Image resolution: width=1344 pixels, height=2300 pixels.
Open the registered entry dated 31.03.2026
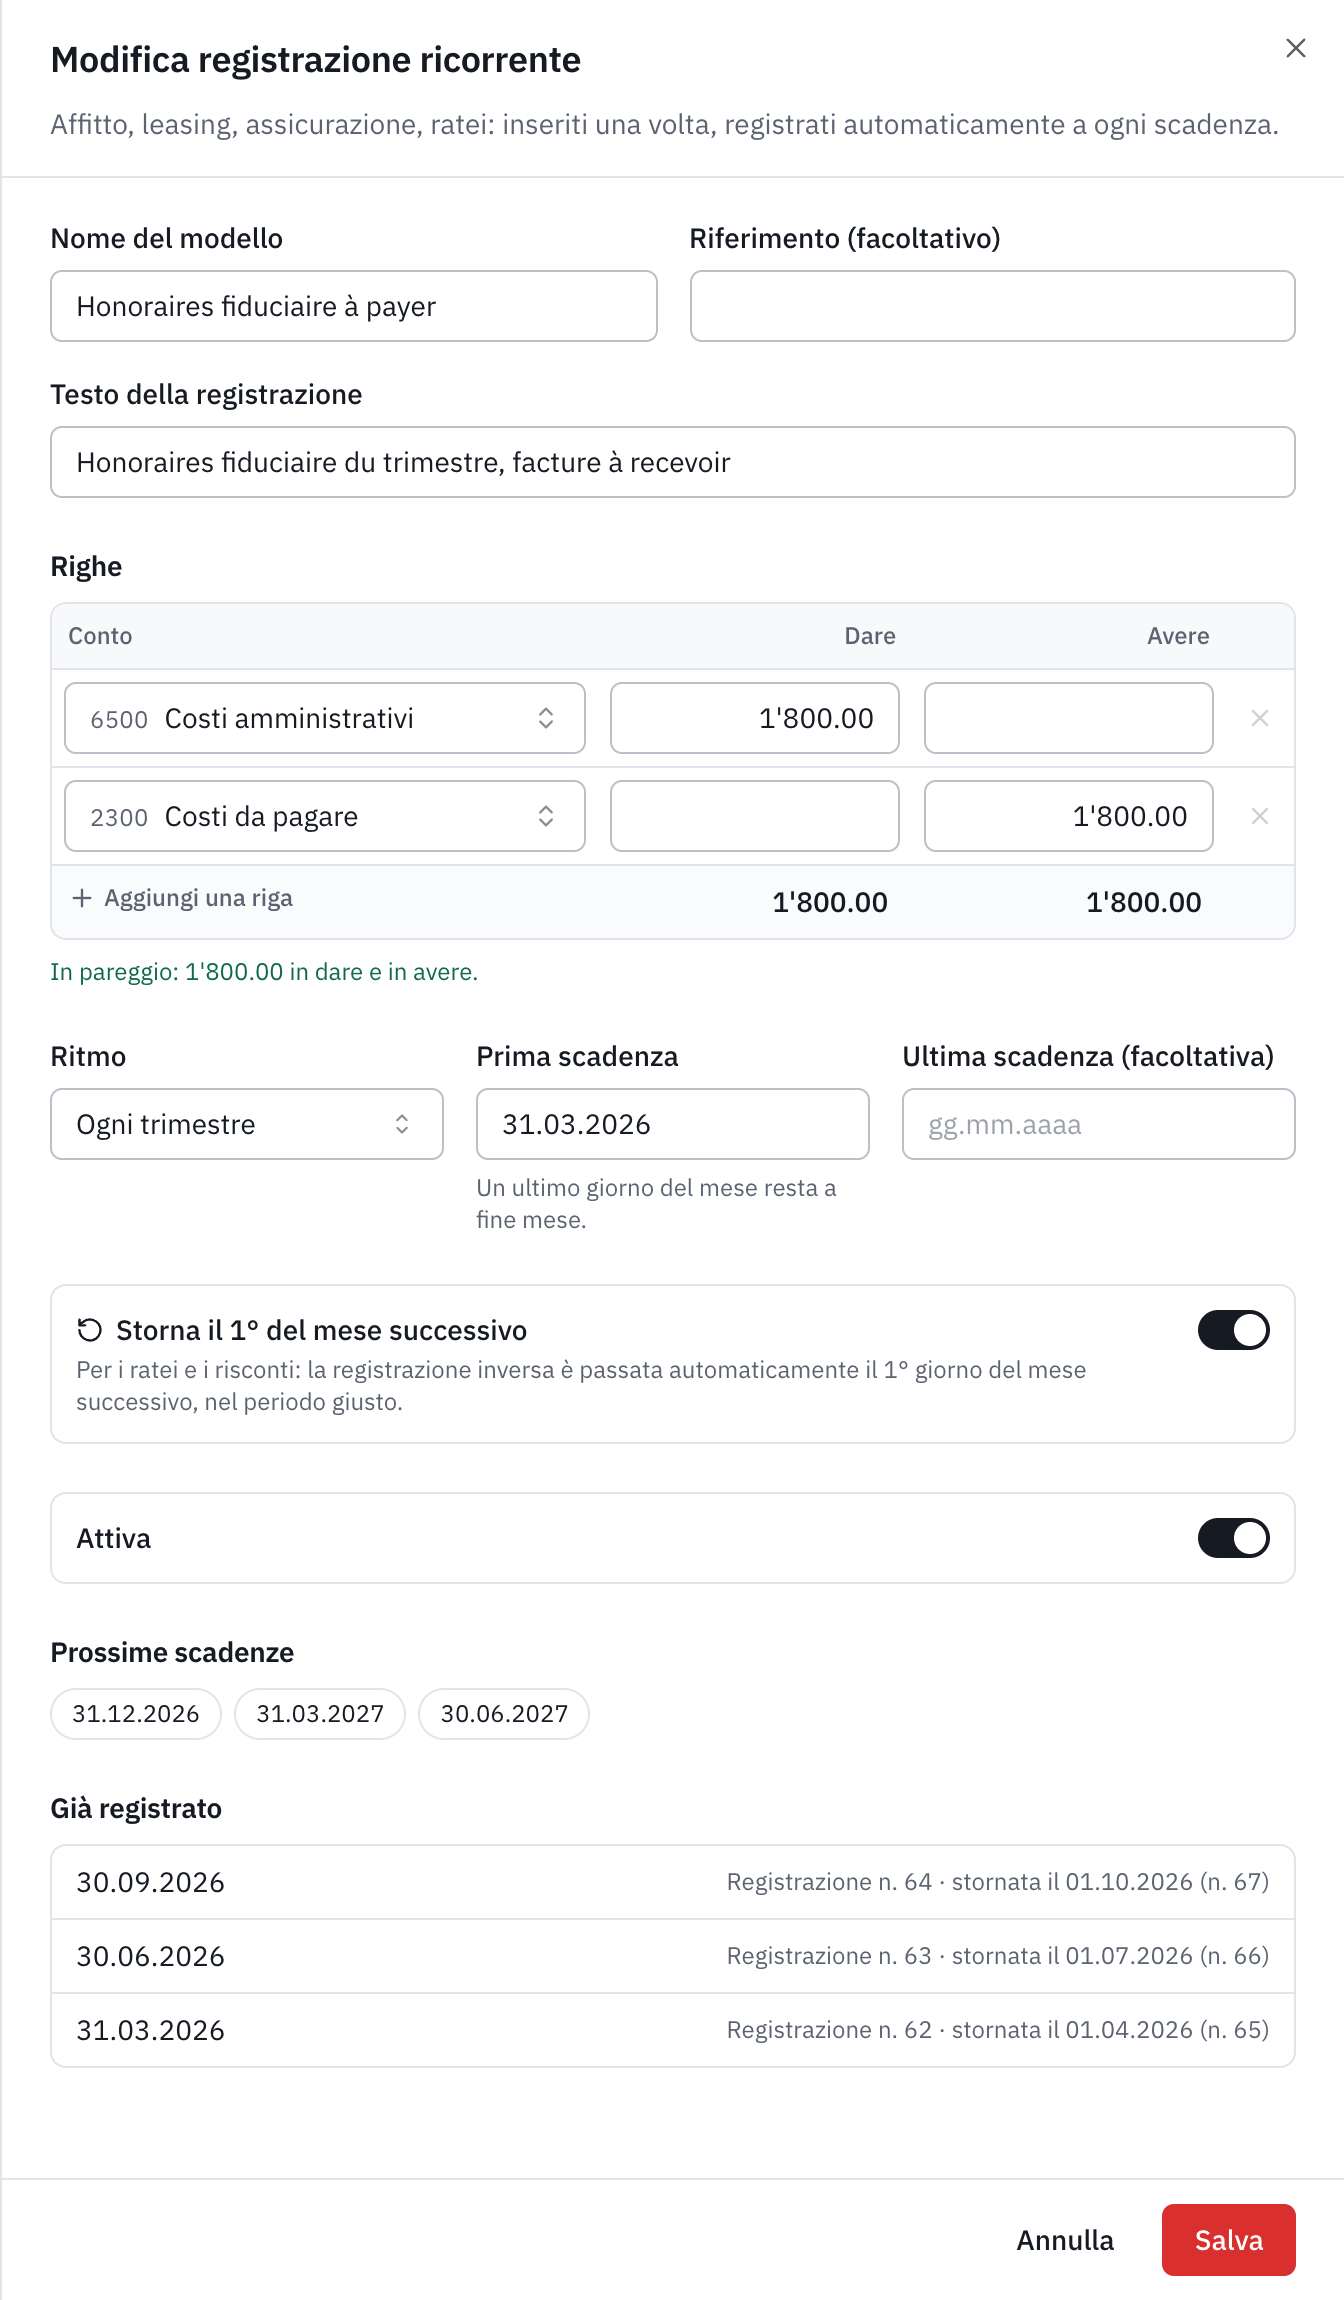(x=673, y=2030)
